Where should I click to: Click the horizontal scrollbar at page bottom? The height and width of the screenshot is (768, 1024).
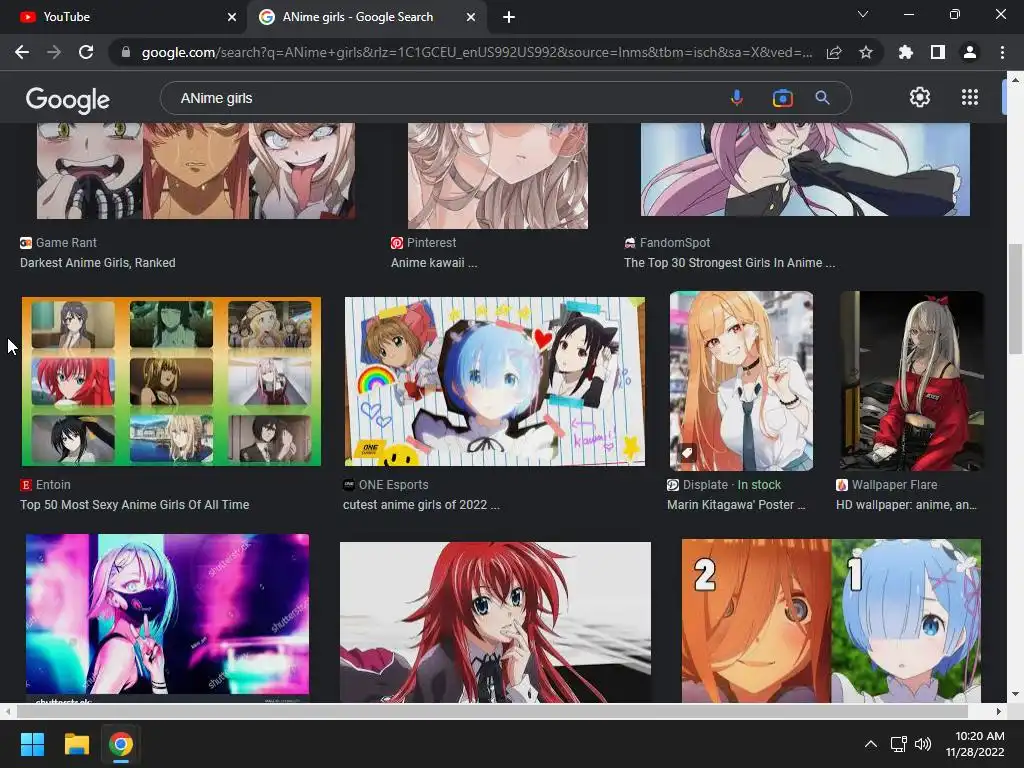492,711
